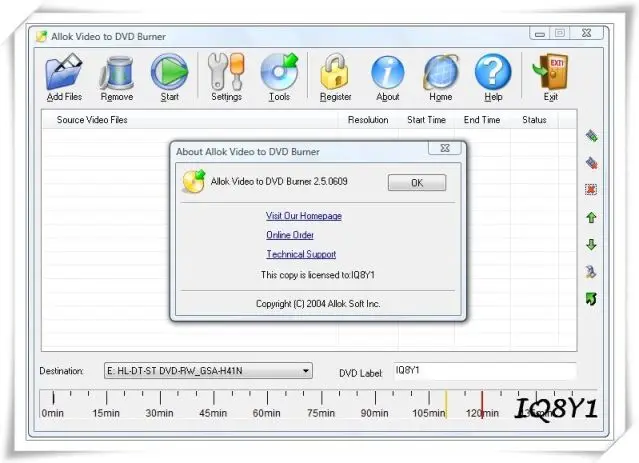The height and width of the screenshot is (463, 639).
Task: Click the green curved arrow icon in the side bar
Action: click(591, 299)
